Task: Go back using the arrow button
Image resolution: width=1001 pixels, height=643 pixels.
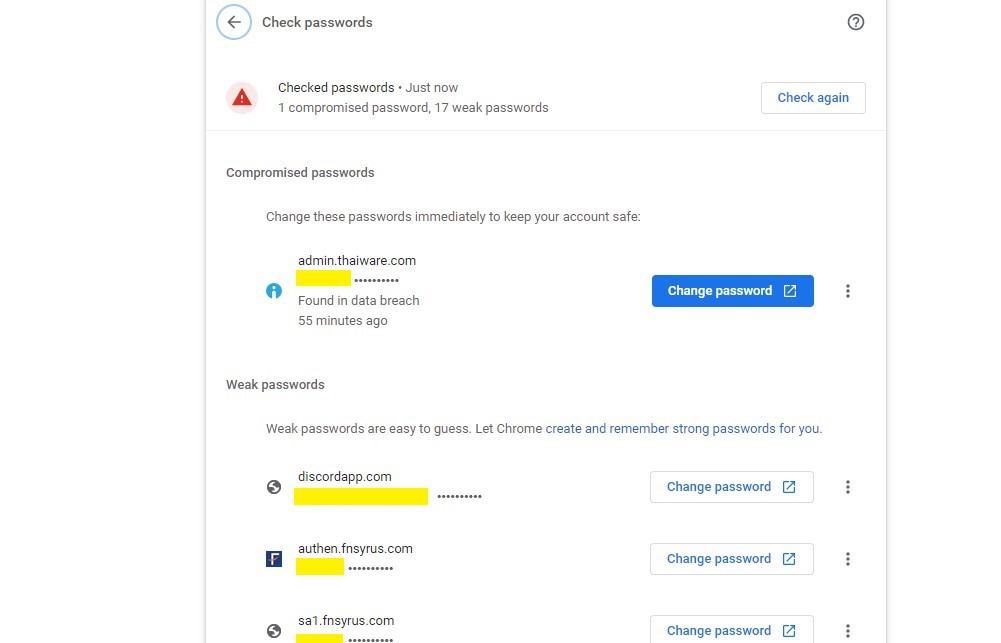Action: pos(234,22)
